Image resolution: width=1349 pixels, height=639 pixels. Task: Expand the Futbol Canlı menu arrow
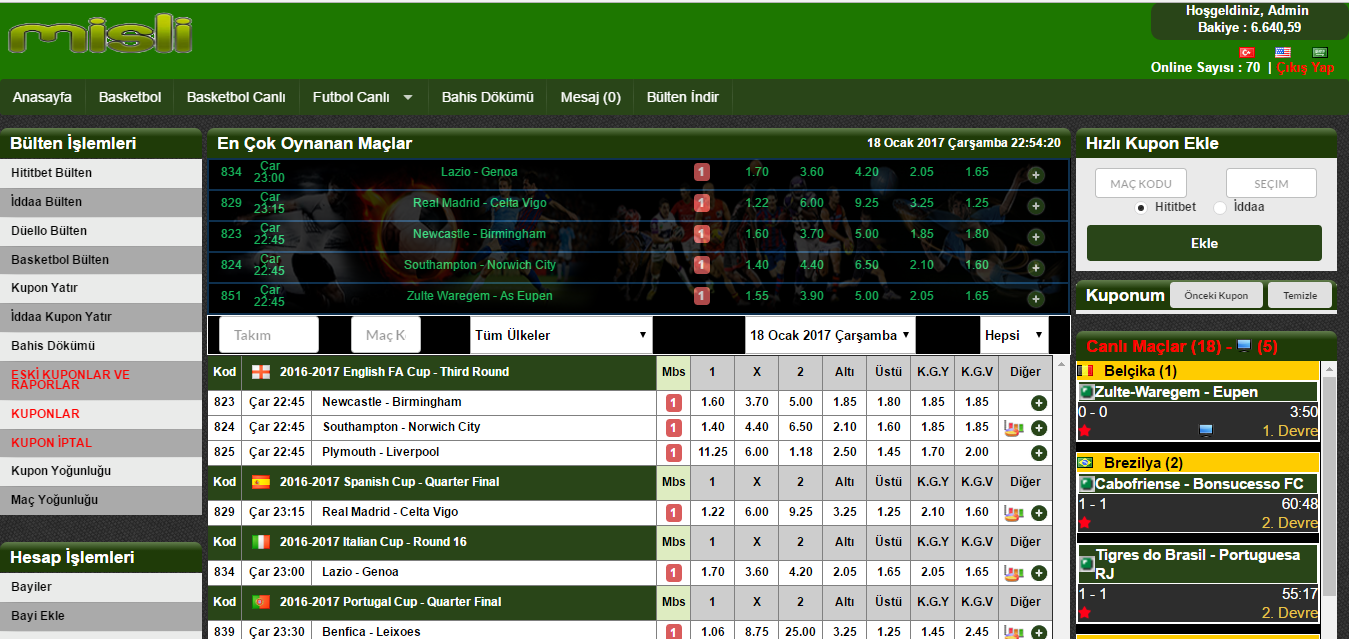click(x=407, y=98)
